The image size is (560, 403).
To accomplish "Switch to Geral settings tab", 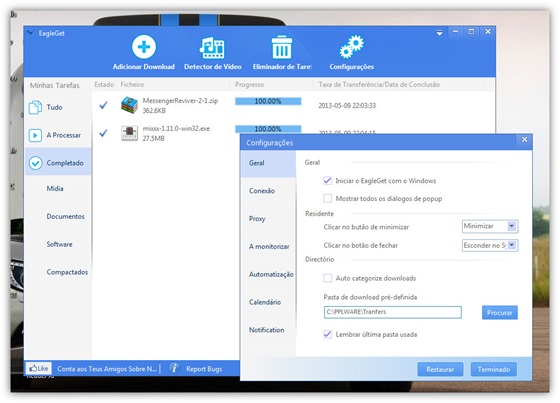I will click(268, 163).
